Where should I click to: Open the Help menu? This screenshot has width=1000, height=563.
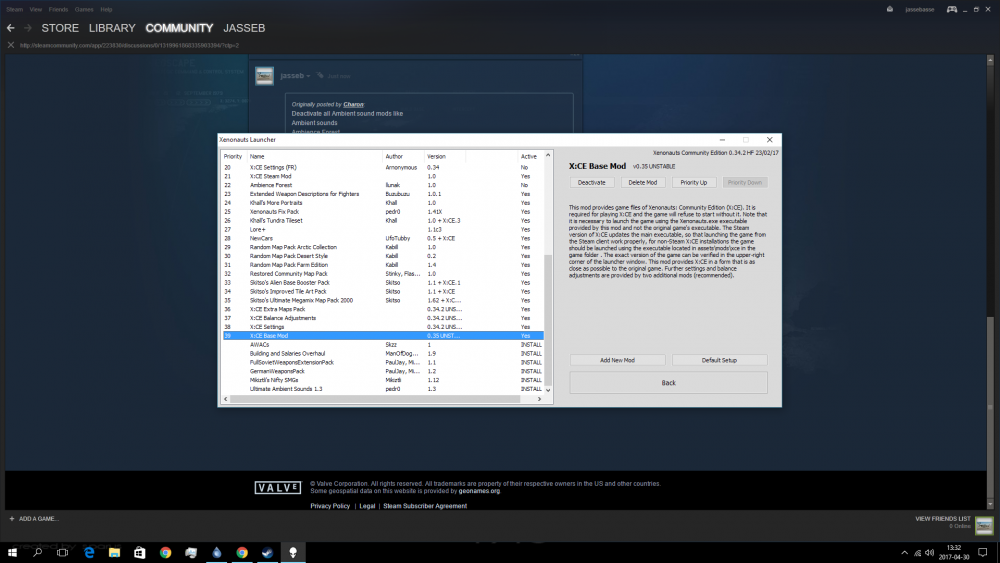click(x=107, y=10)
